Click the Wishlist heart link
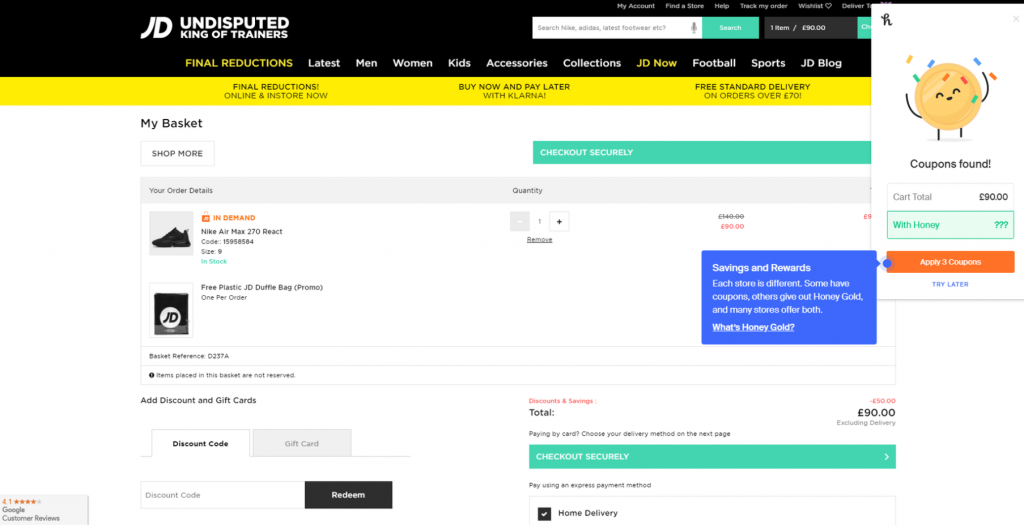 pyautogui.click(x=815, y=6)
